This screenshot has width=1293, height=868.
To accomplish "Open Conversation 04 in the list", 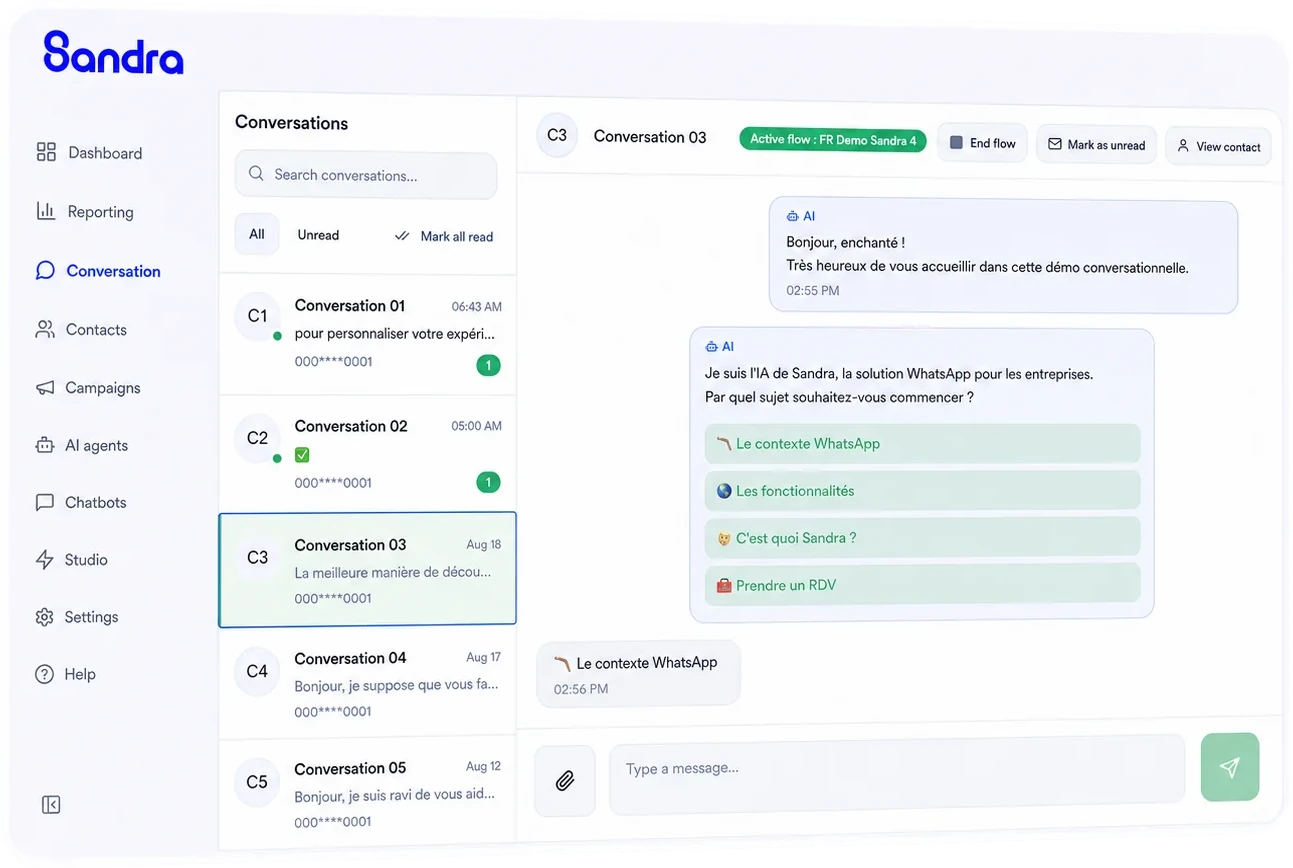I will pos(367,684).
